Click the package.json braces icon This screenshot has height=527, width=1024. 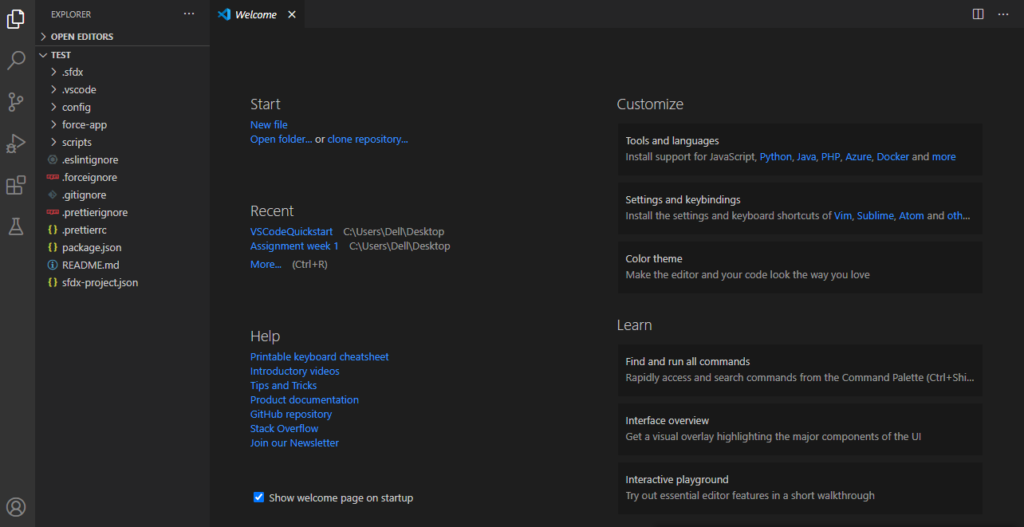click(x=52, y=248)
